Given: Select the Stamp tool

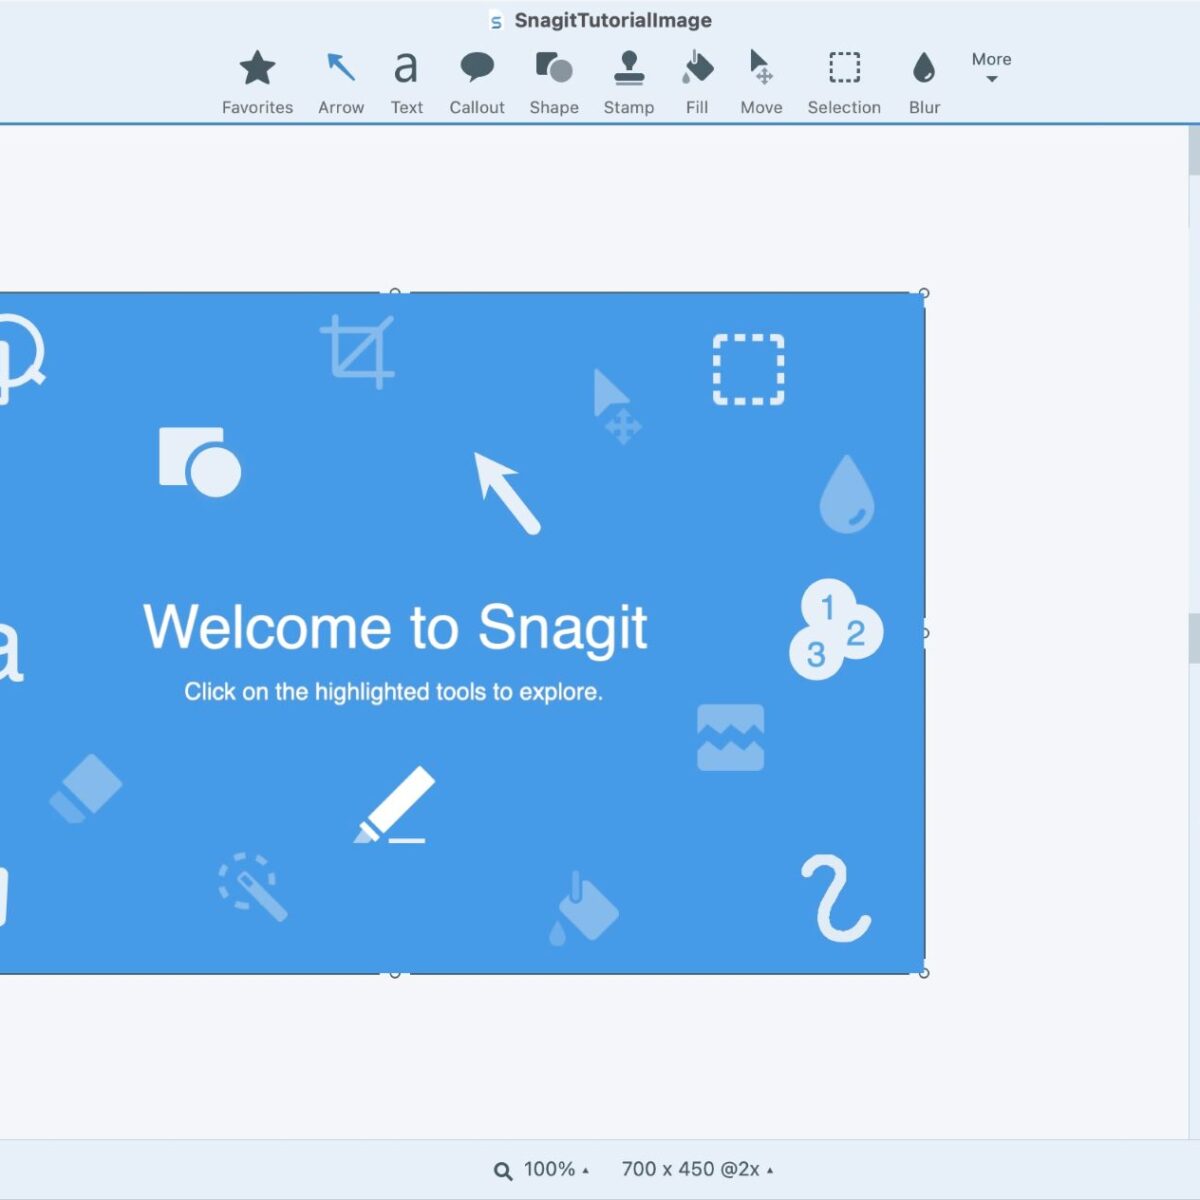Looking at the screenshot, I should 629,83.
